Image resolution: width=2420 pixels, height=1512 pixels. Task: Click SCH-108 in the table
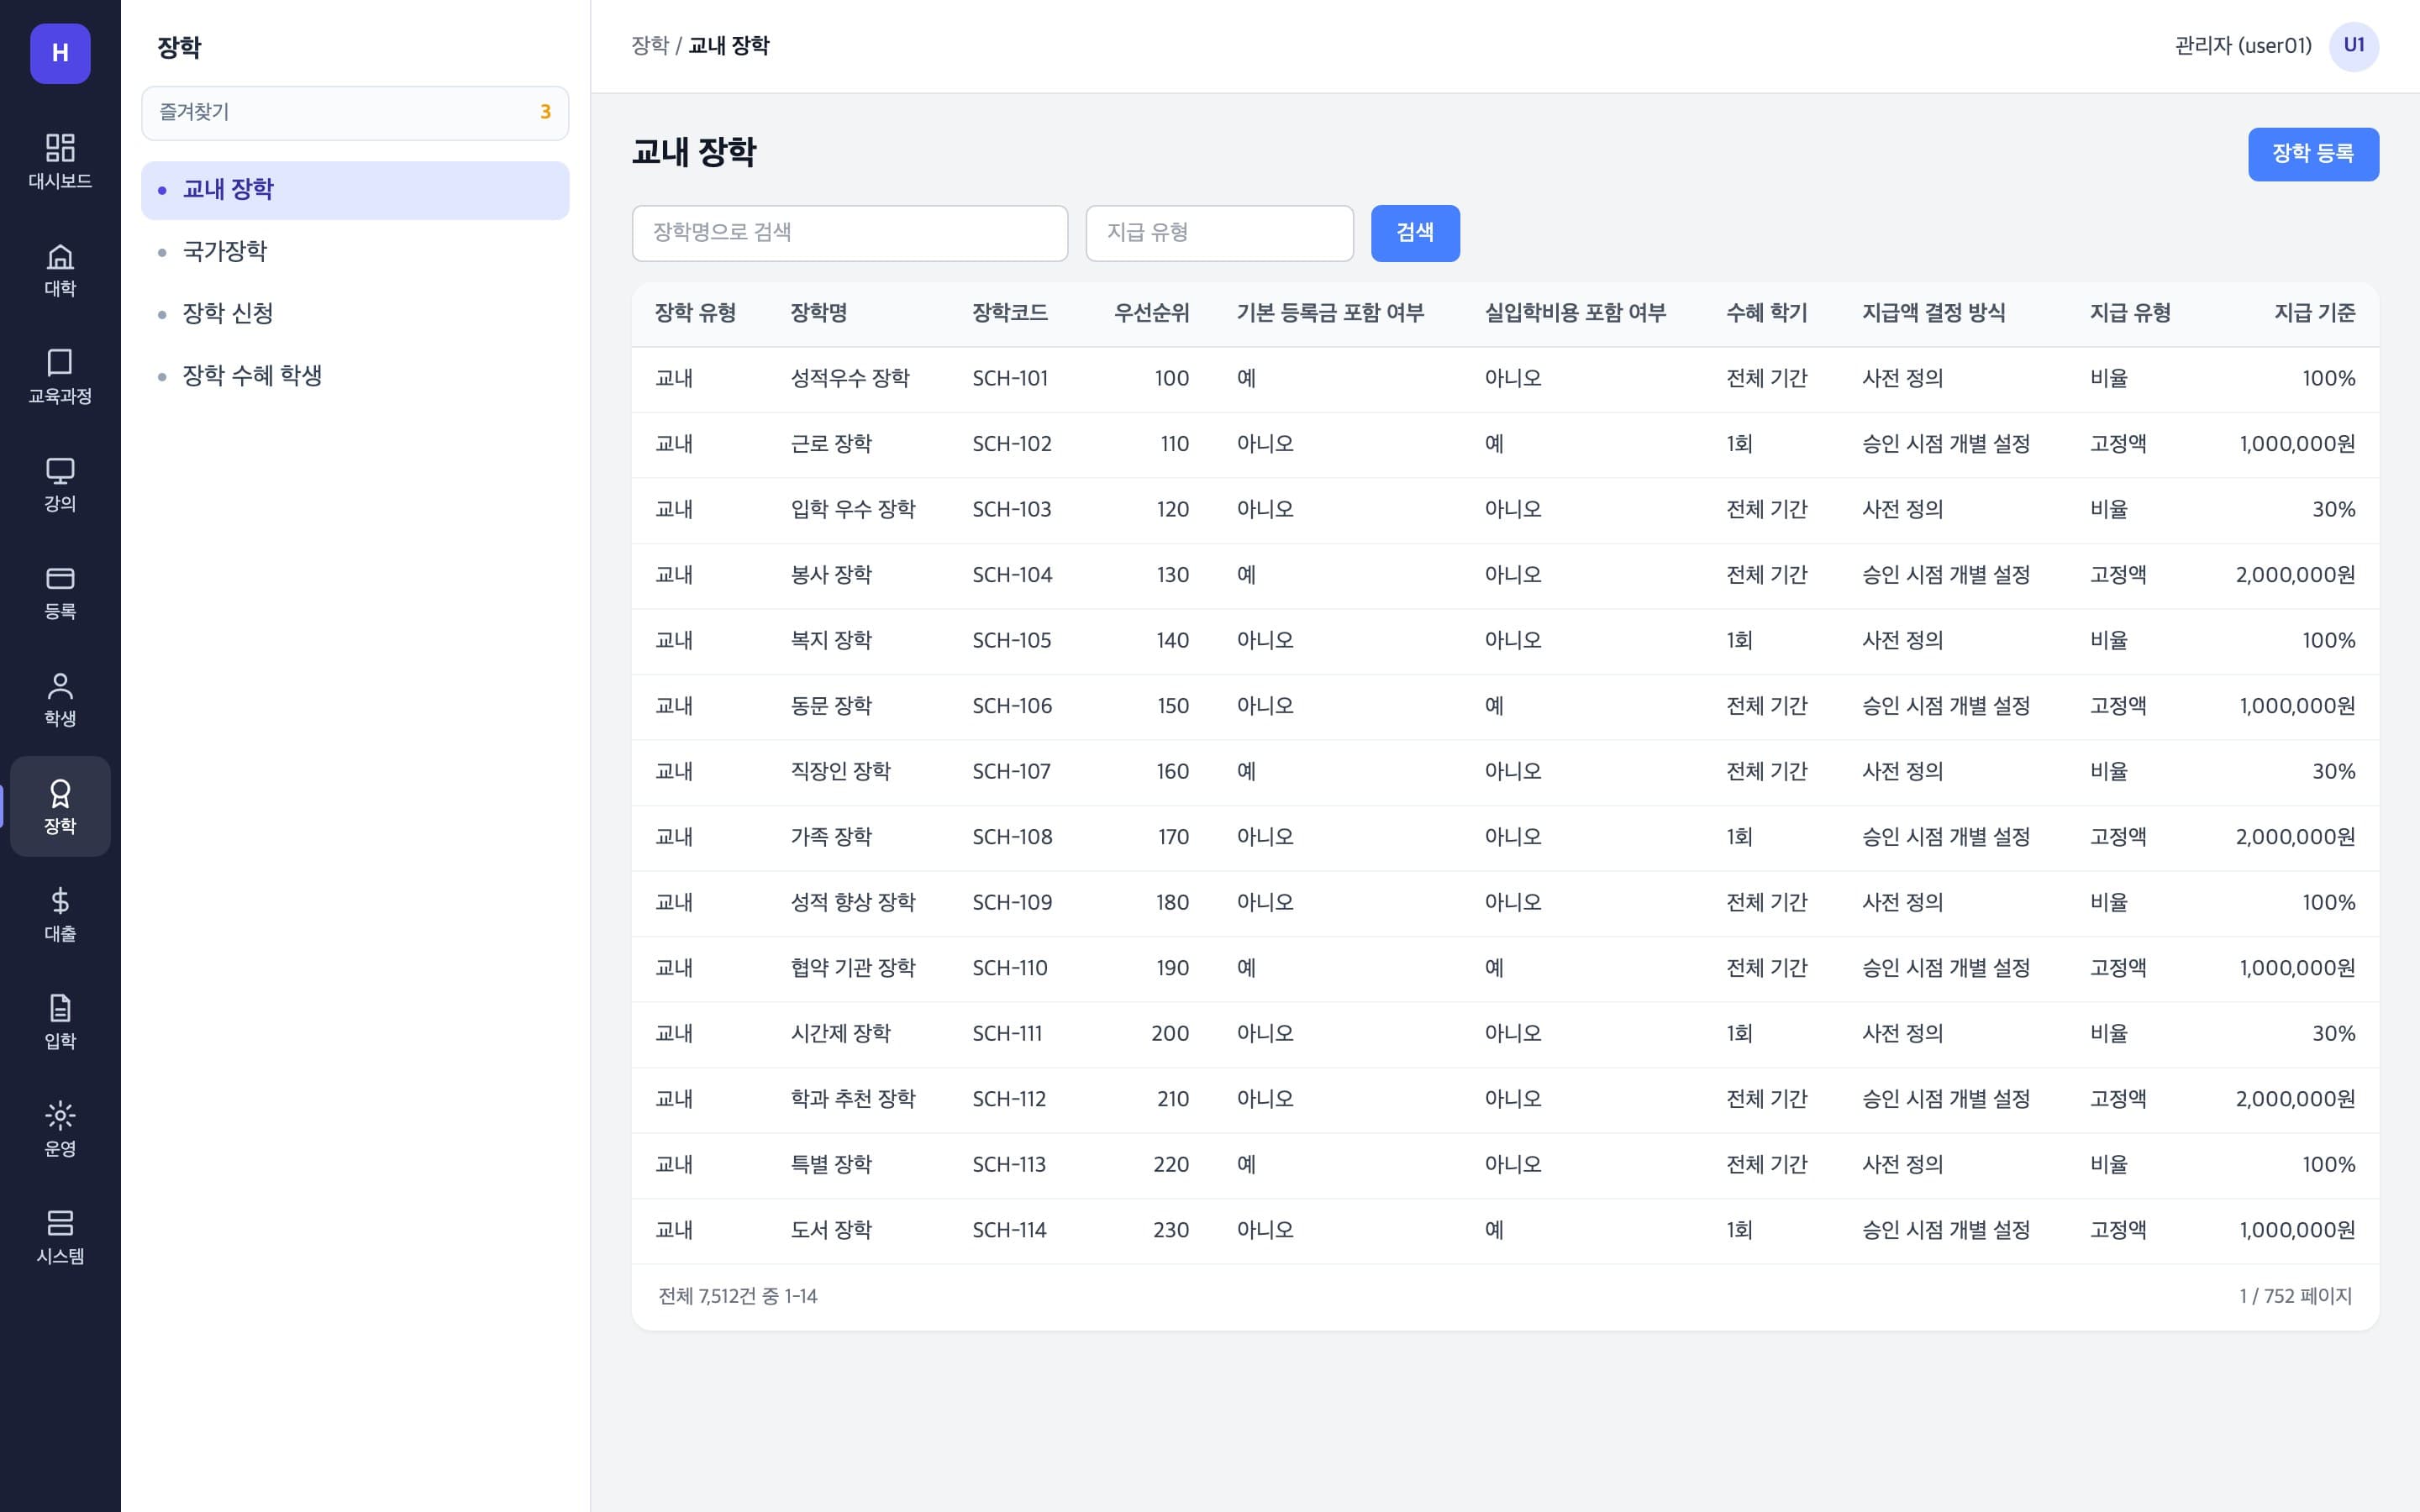click(1012, 837)
